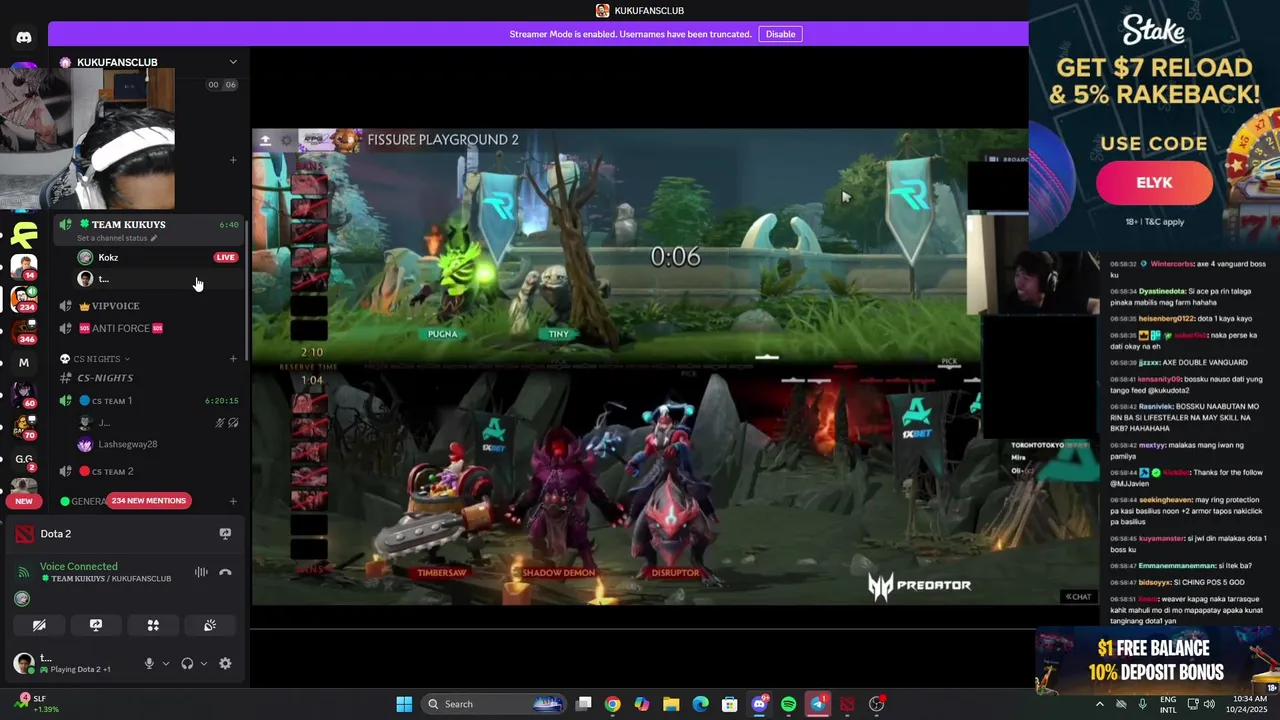Mute the microphone in user panel

149,663
